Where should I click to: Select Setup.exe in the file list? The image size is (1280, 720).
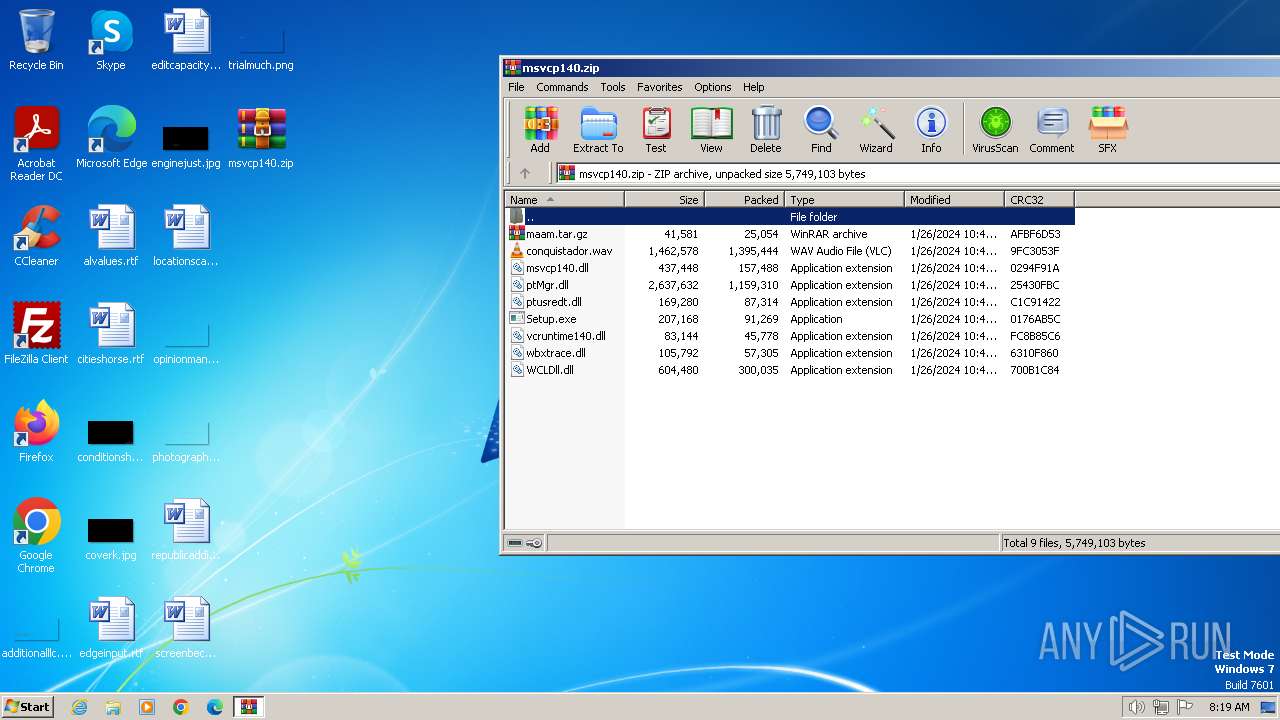click(x=790, y=319)
